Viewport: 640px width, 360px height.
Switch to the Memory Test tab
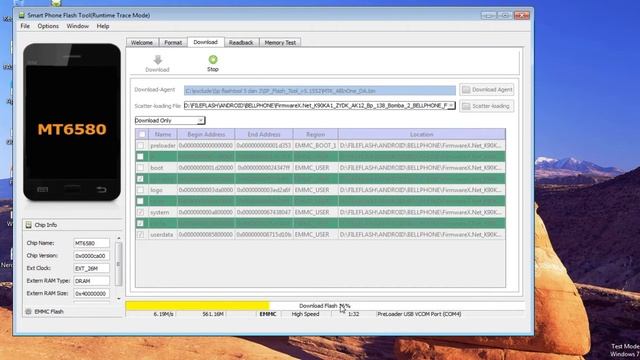[x=280, y=42]
